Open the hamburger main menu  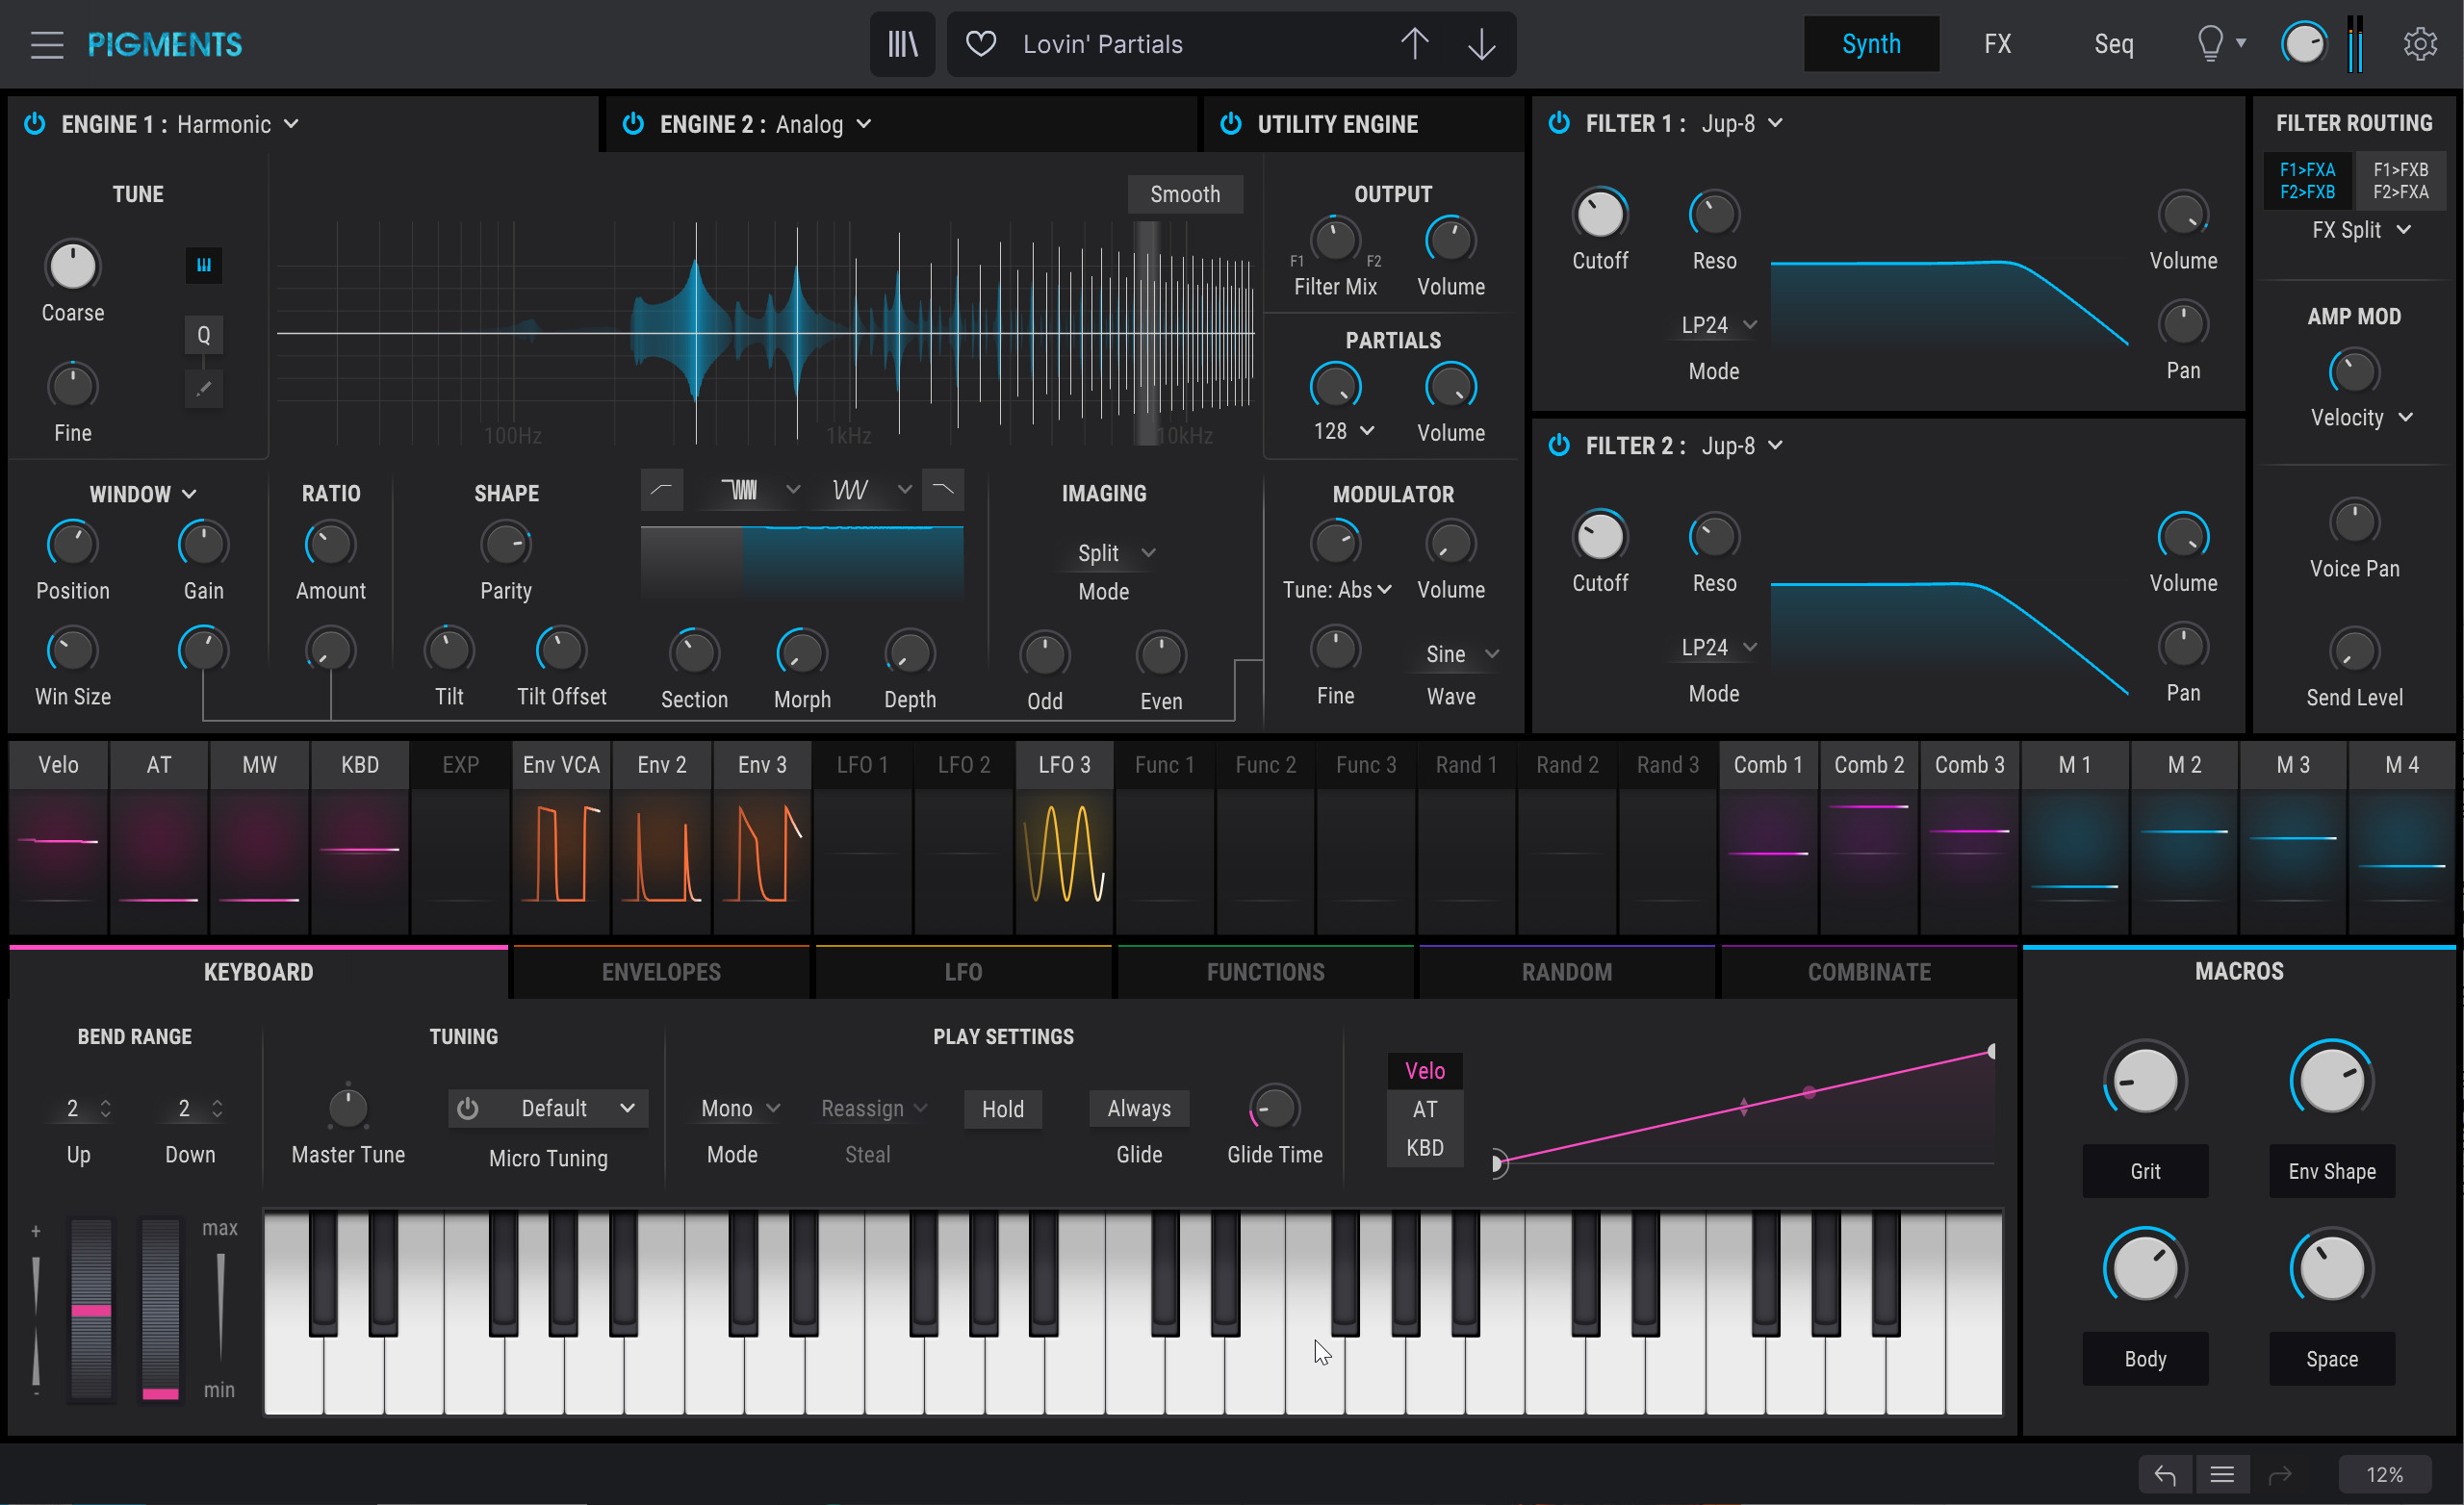point(46,45)
